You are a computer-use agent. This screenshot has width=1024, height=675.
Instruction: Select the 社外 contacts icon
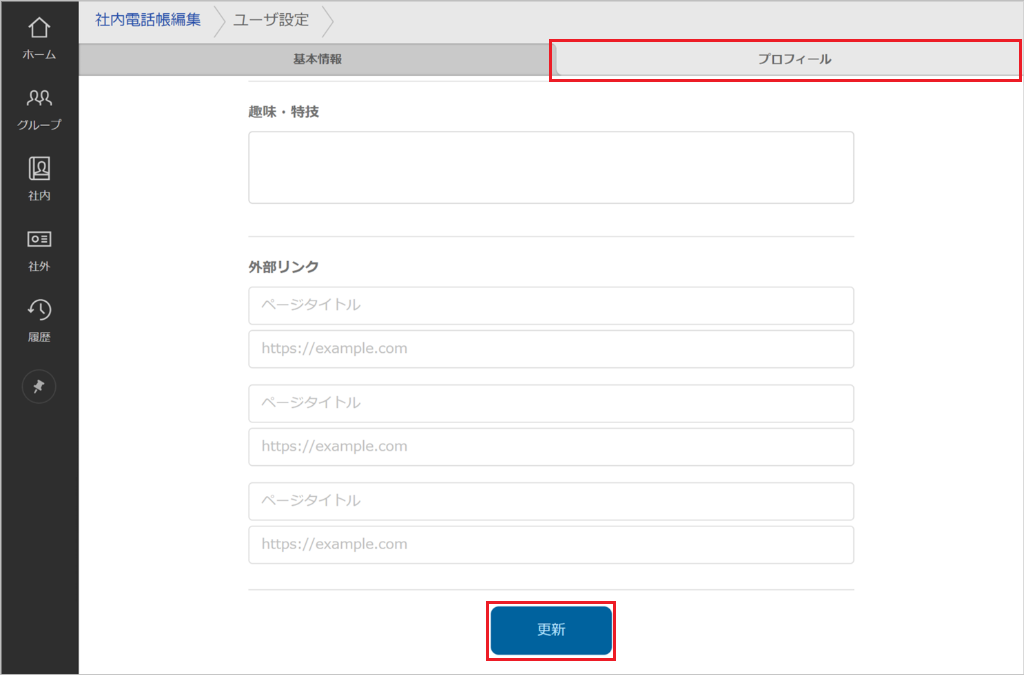pos(38,247)
